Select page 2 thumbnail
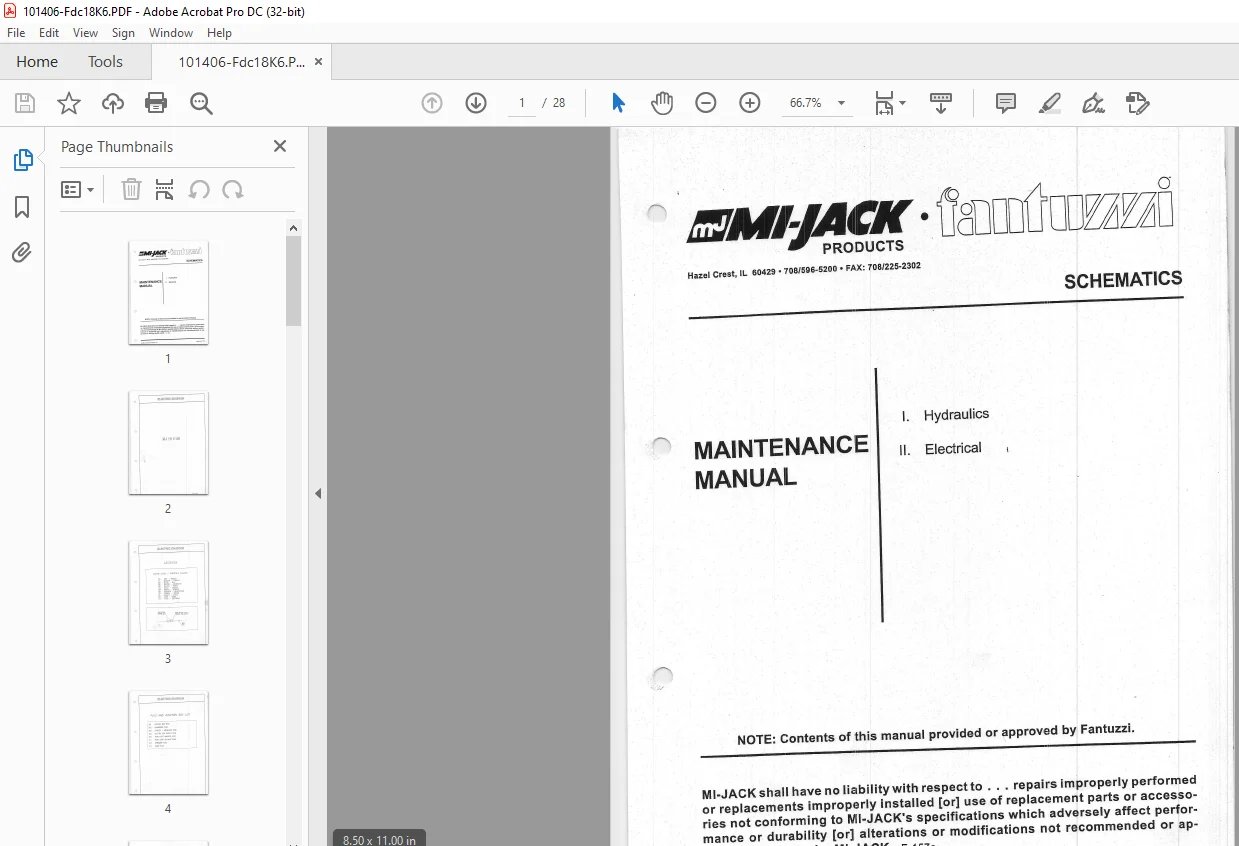 point(168,443)
